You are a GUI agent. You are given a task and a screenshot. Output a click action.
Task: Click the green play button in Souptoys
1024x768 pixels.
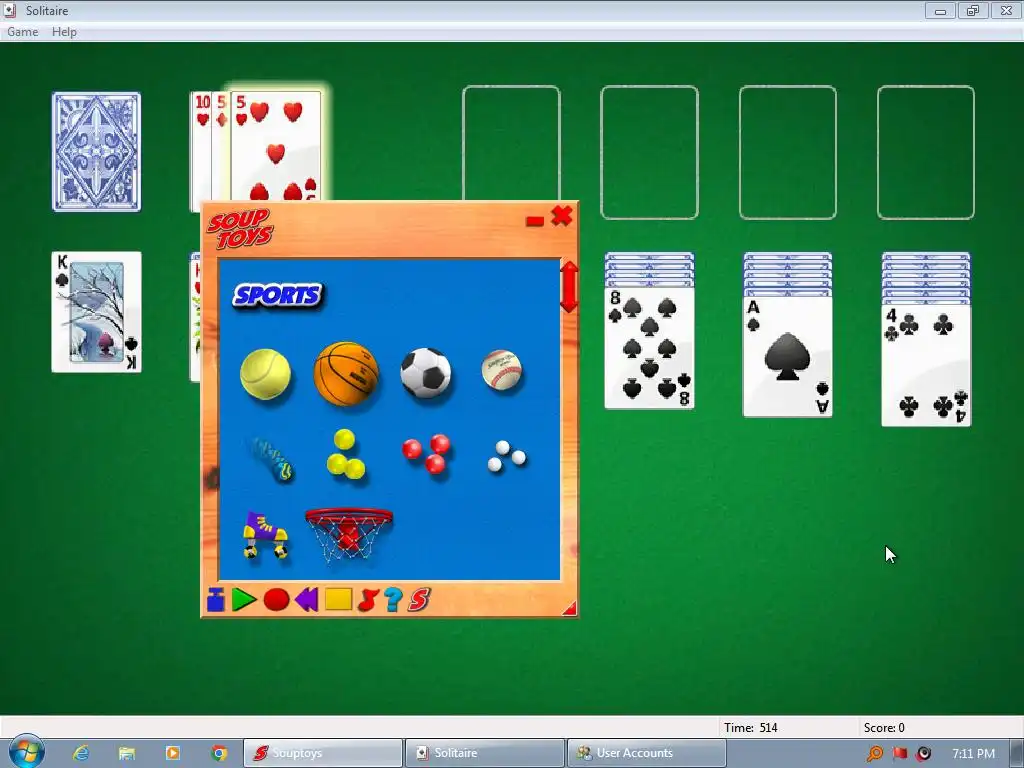point(244,600)
